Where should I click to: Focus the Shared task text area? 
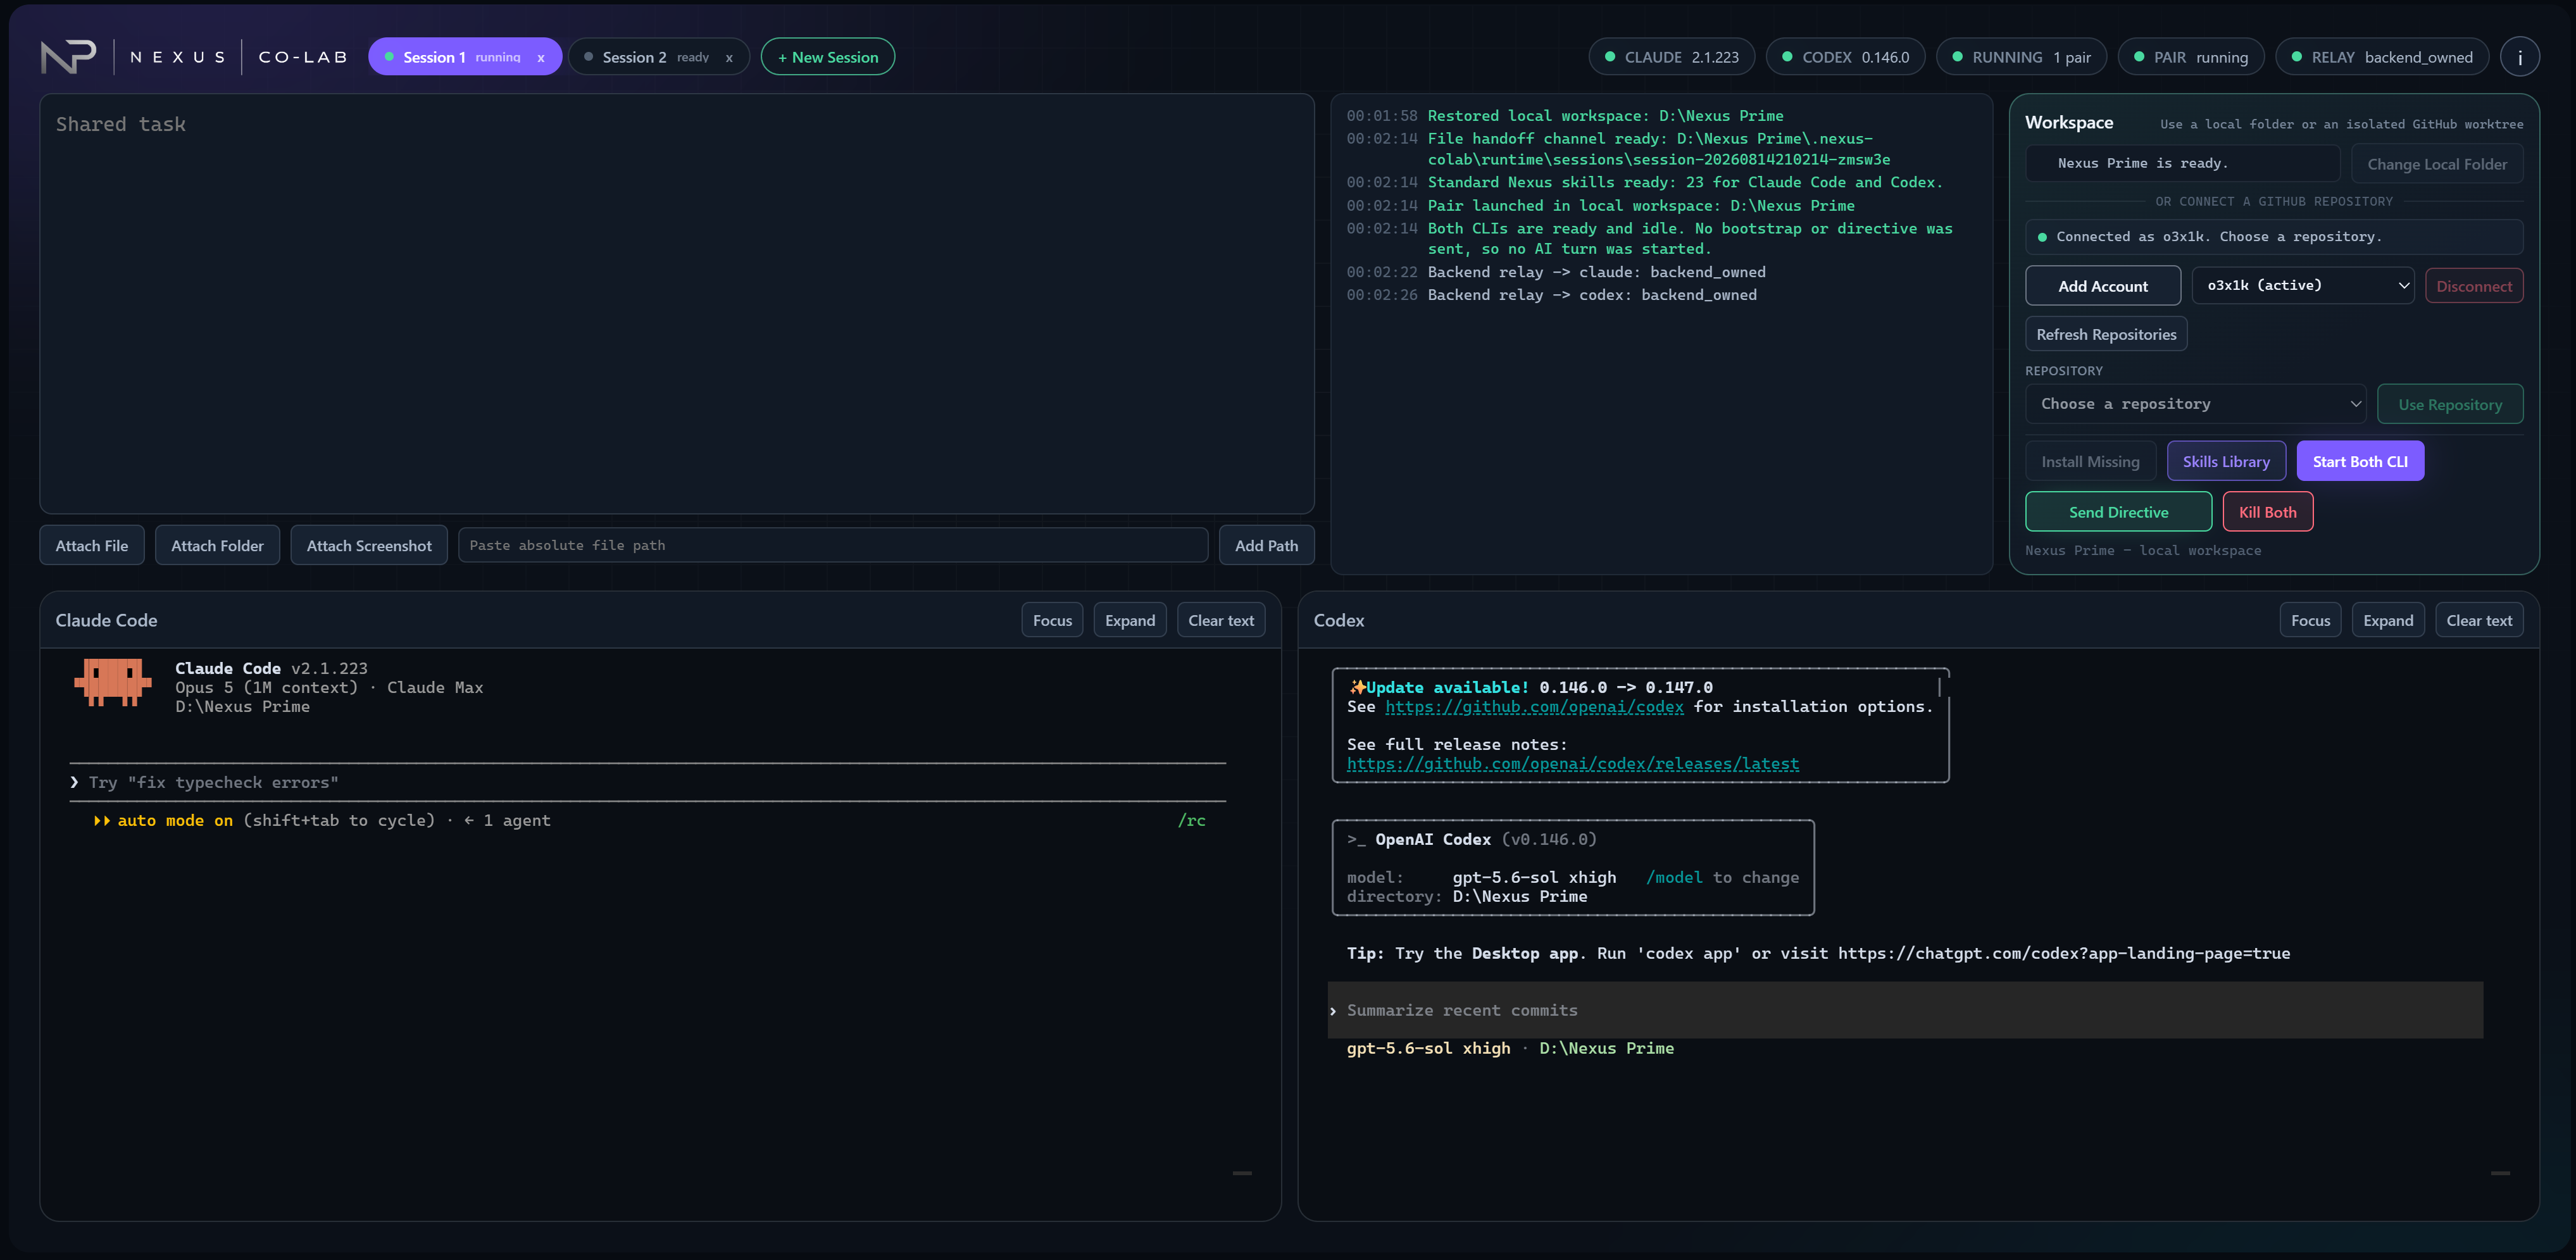676,304
